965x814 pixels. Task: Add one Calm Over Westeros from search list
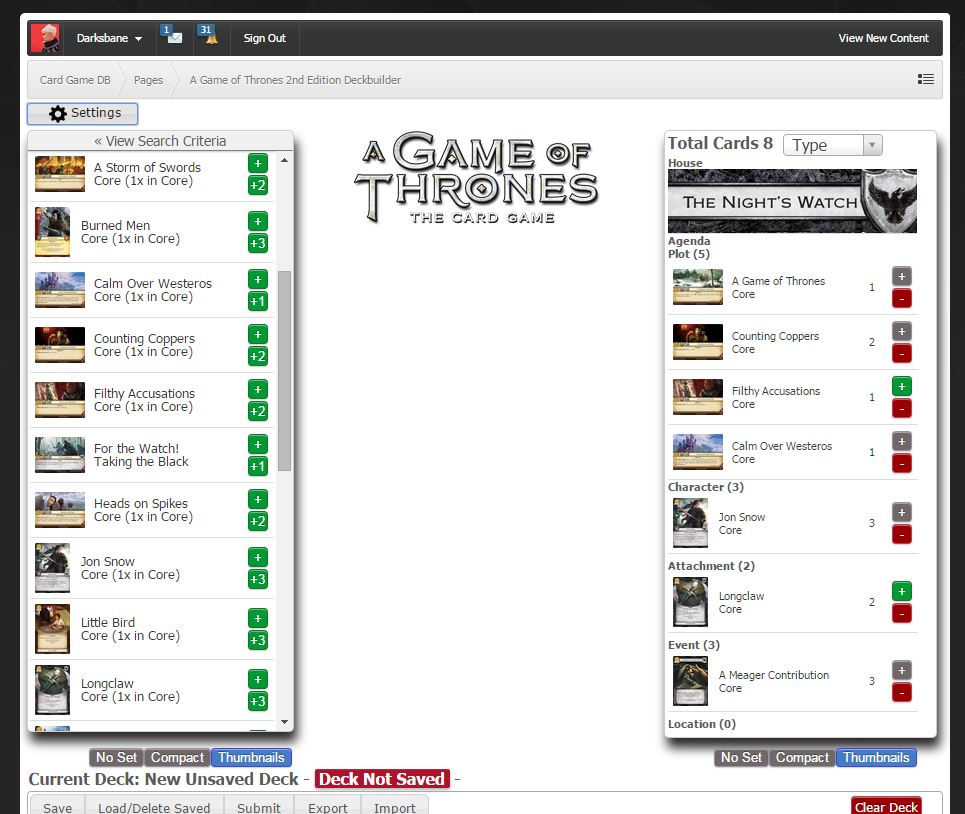click(258, 279)
